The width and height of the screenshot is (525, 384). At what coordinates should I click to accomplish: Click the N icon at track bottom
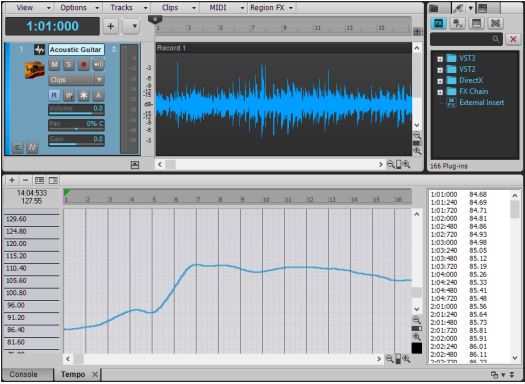pos(32,148)
